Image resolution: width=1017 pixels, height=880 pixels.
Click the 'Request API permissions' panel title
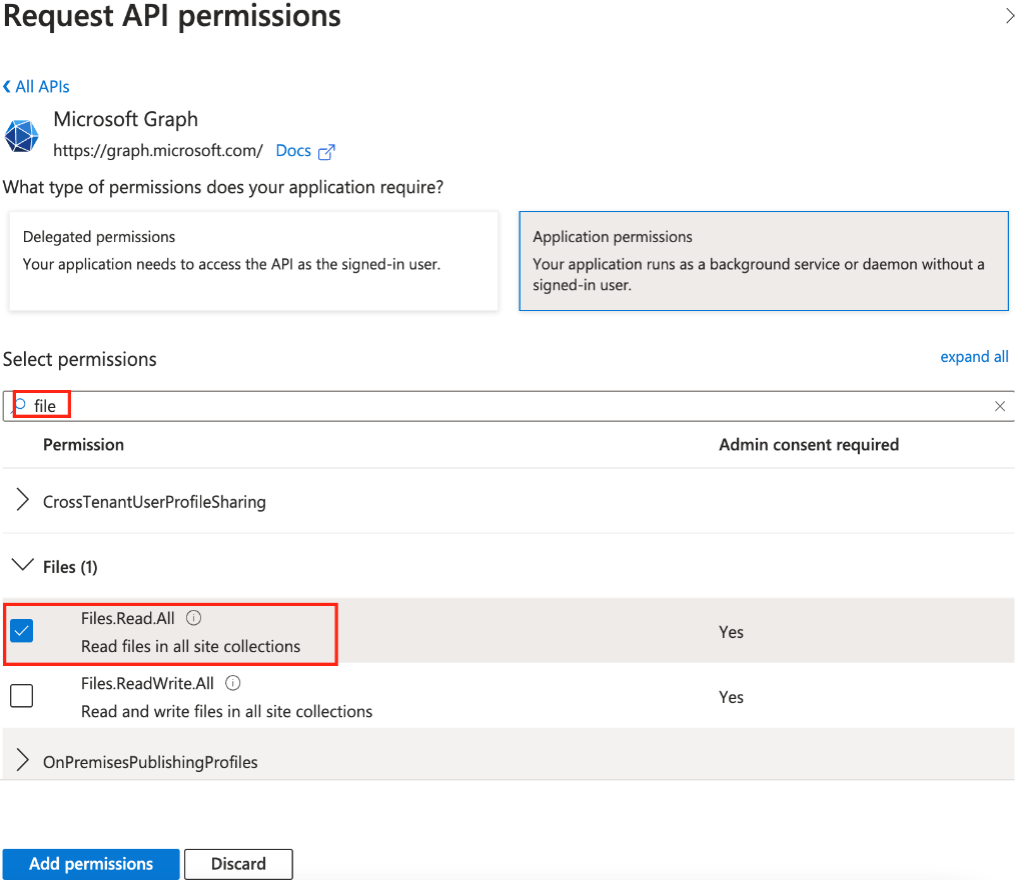pyautogui.click(x=172, y=16)
